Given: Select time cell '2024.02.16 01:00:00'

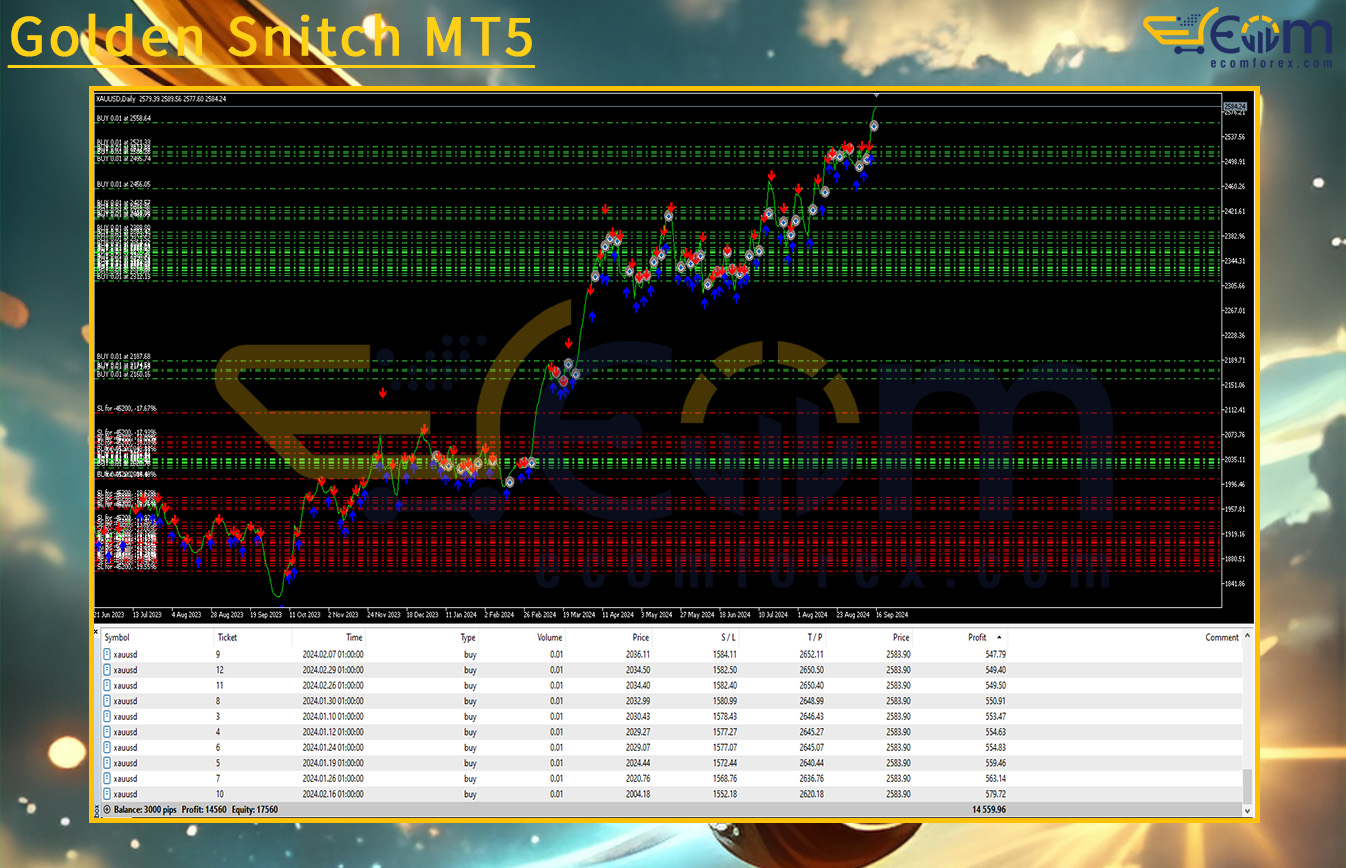Looking at the screenshot, I should click(x=333, y=794).
